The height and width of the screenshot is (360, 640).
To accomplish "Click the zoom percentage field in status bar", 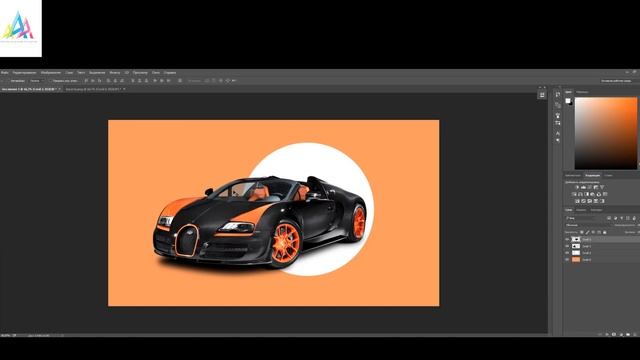I will point(5,335).
